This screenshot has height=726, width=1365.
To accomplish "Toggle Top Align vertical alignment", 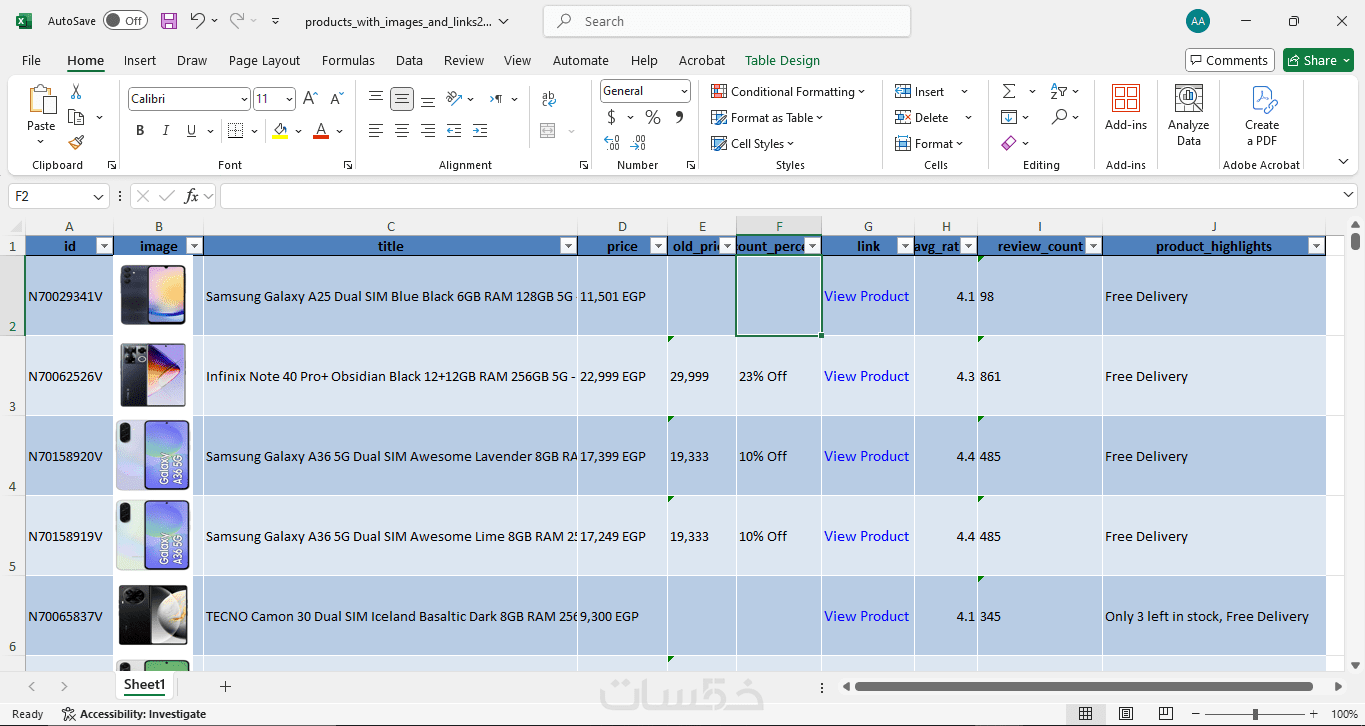I will 376,98.
